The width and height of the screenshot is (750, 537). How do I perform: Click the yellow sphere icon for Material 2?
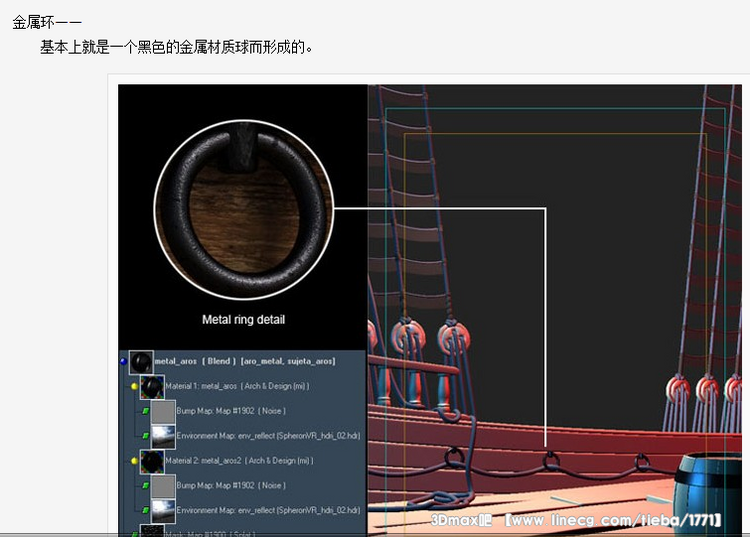[134, 460]
